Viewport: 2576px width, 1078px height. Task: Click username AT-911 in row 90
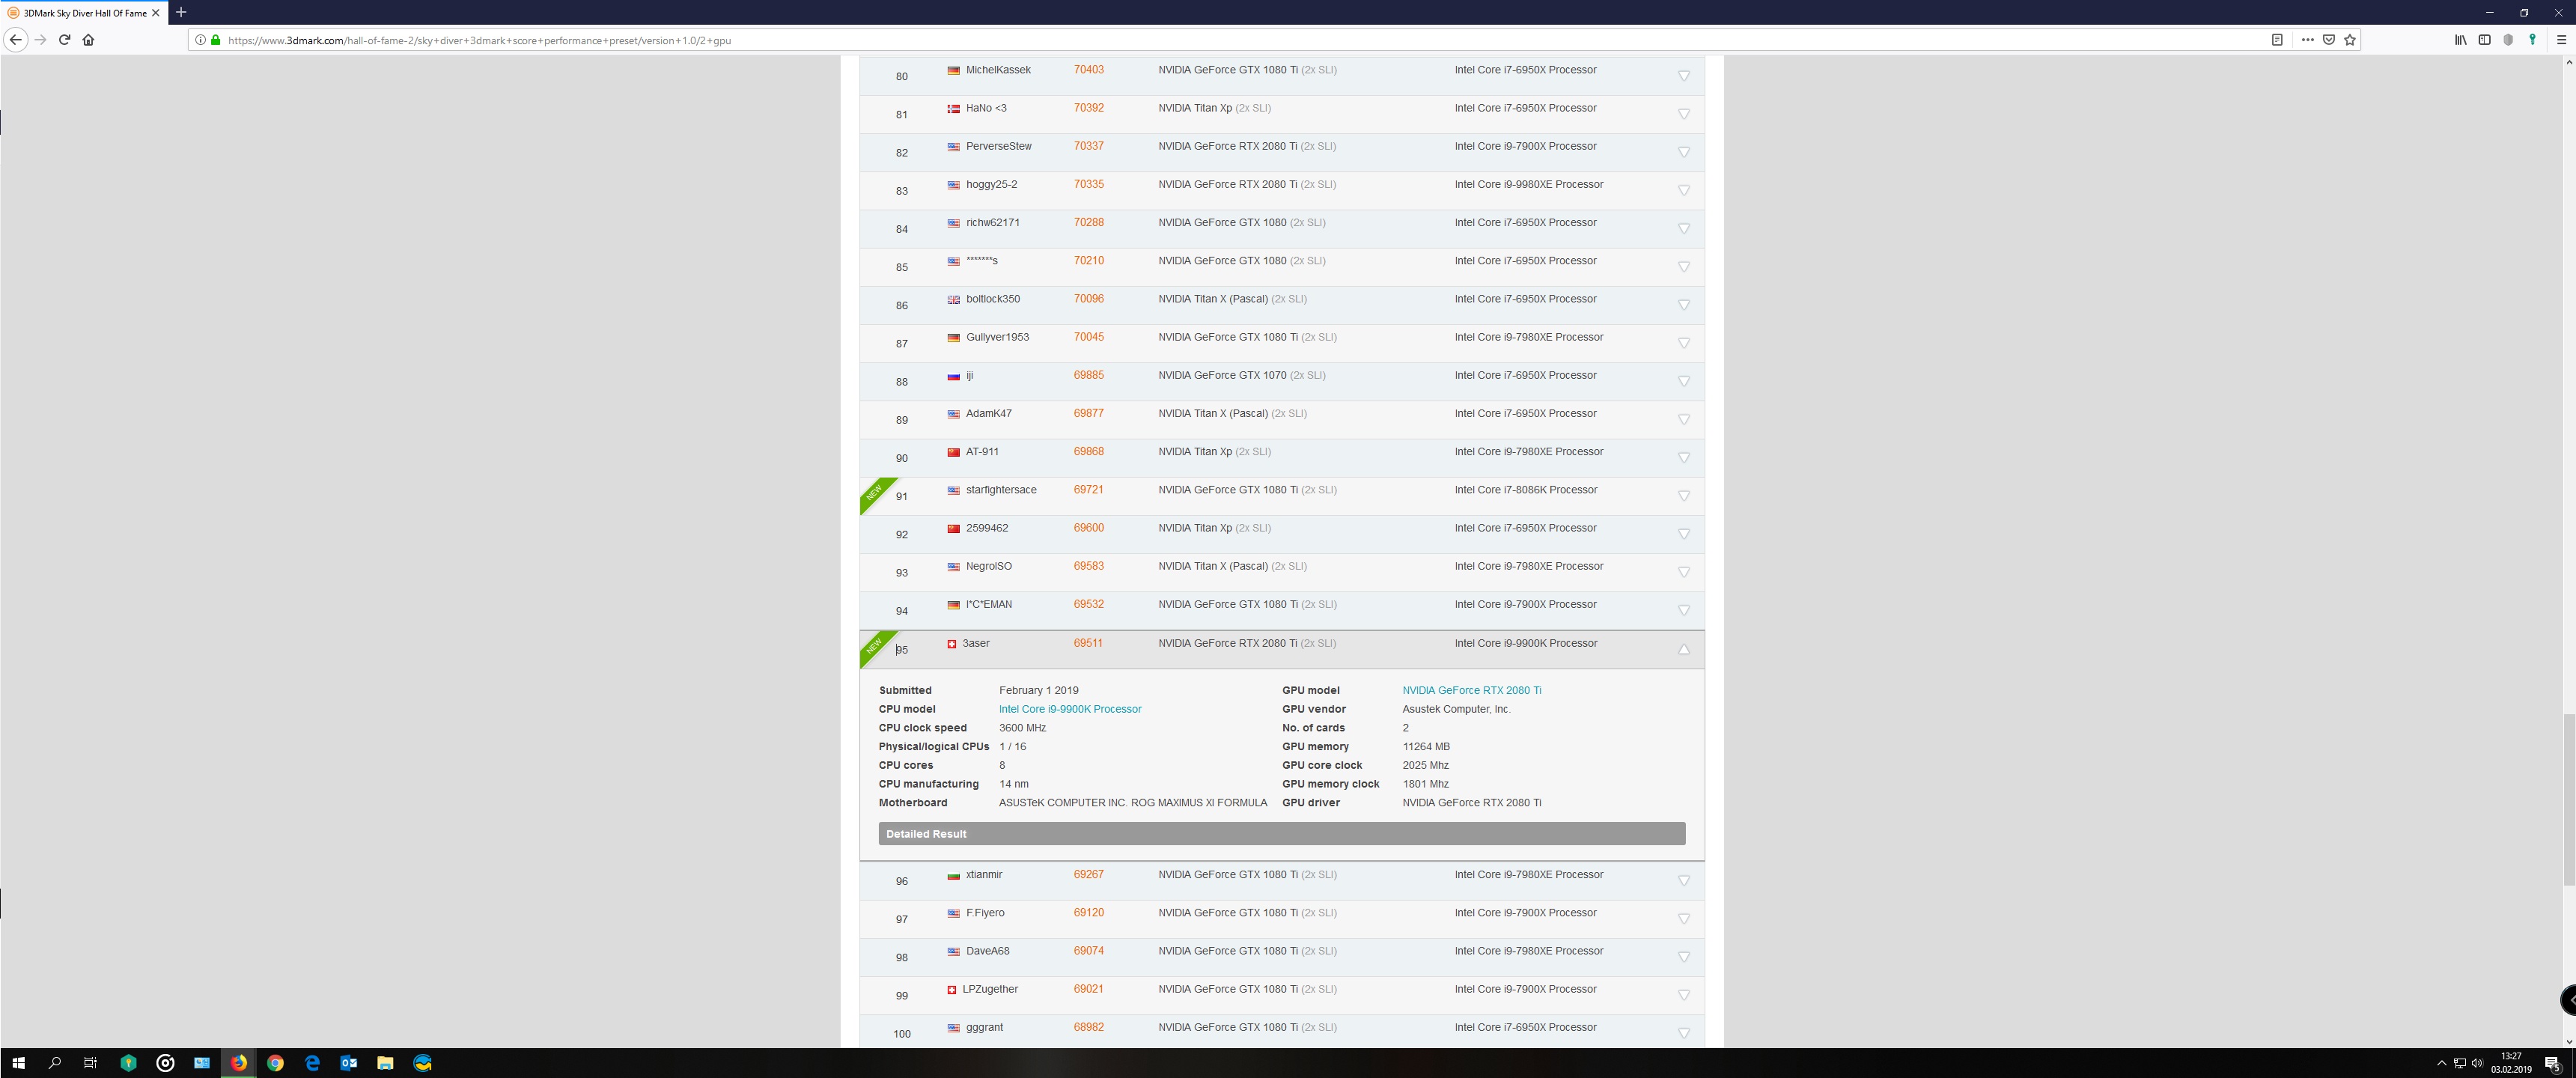(982, 452)
